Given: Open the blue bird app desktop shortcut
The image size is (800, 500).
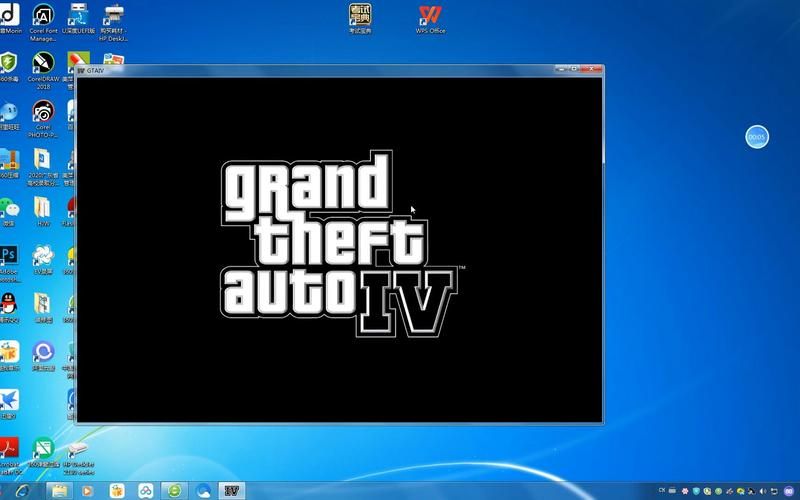Looking at the screenshot, I should click(x=9, y=404).
